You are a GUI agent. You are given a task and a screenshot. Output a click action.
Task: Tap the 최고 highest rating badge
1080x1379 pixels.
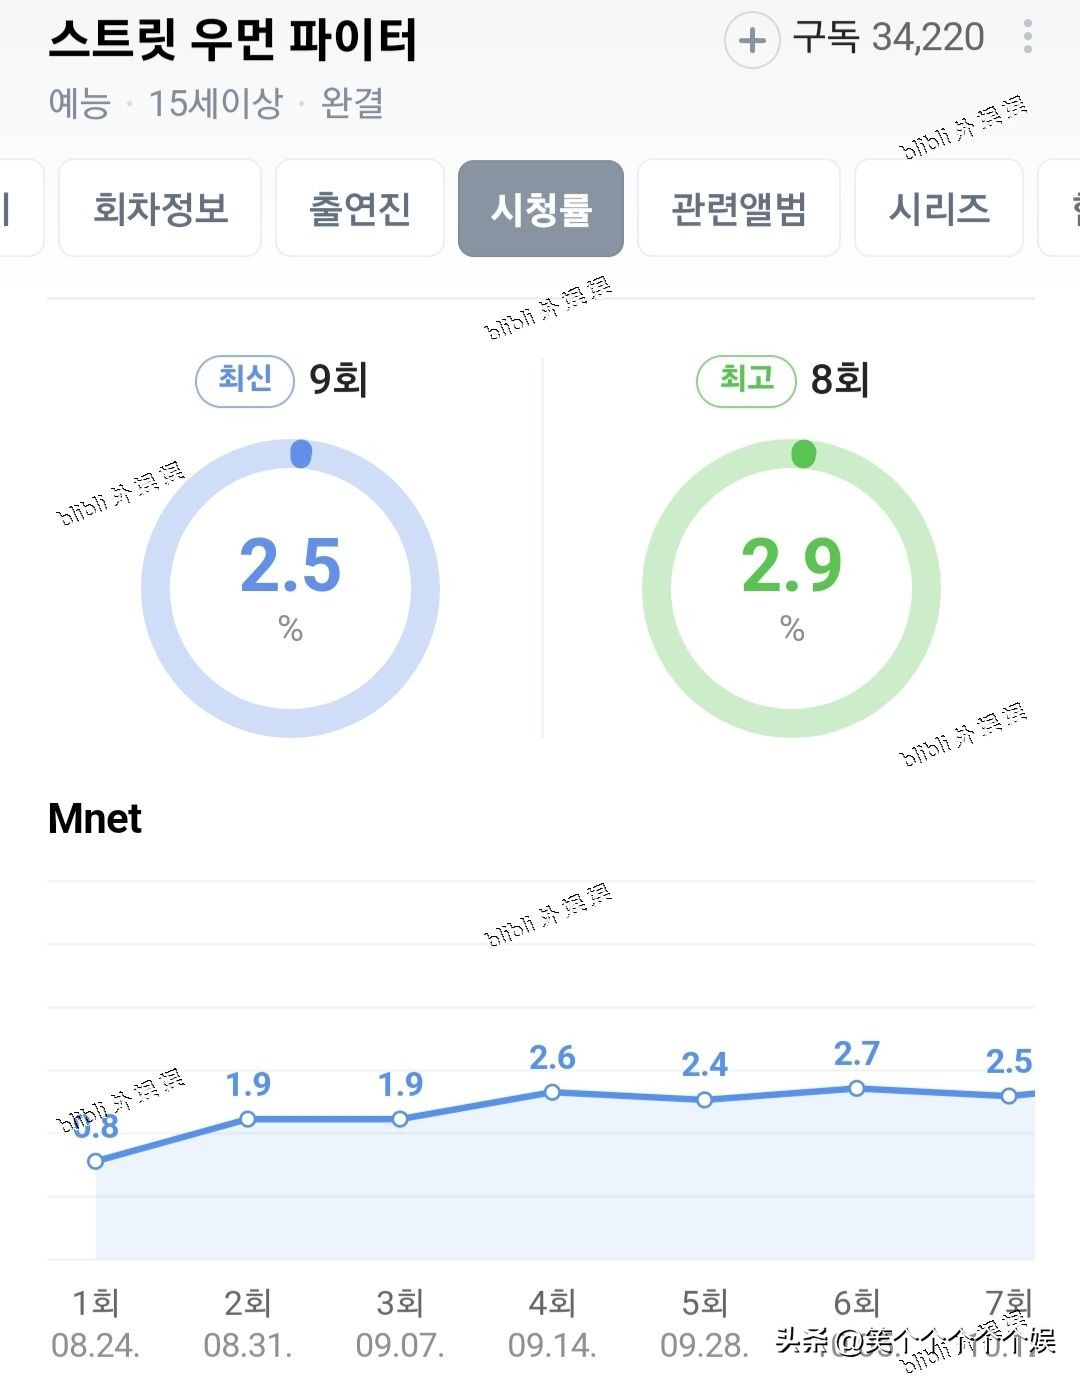[x=746, y=380]
